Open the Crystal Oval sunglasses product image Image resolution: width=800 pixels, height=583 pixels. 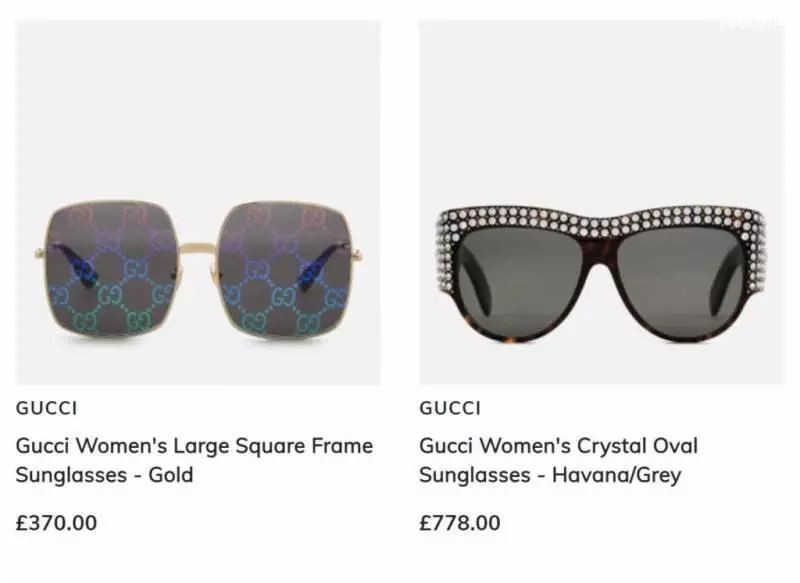[602, 202]
